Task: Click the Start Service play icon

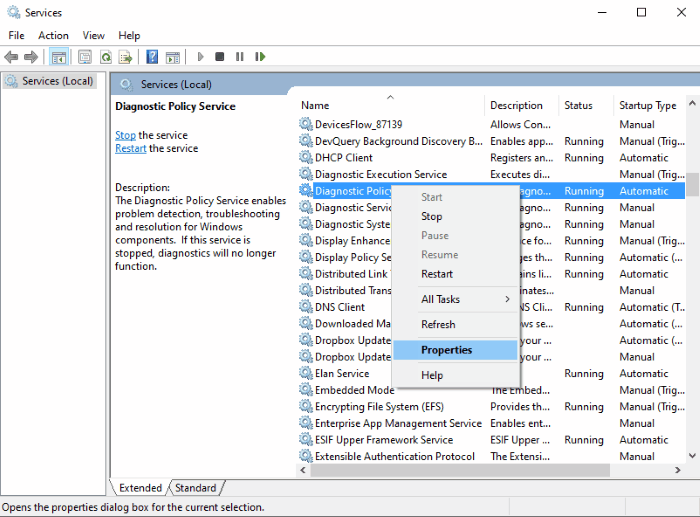Action: click(x=200, y=57)
